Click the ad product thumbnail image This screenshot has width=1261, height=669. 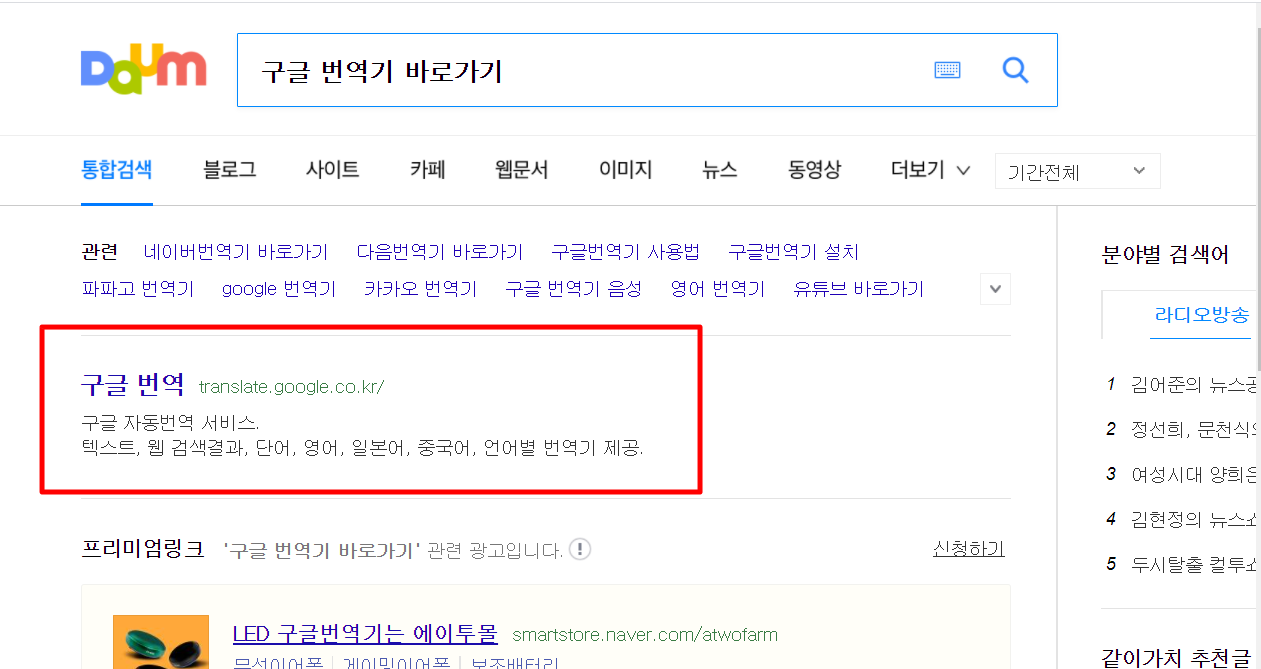pos(161,642)
